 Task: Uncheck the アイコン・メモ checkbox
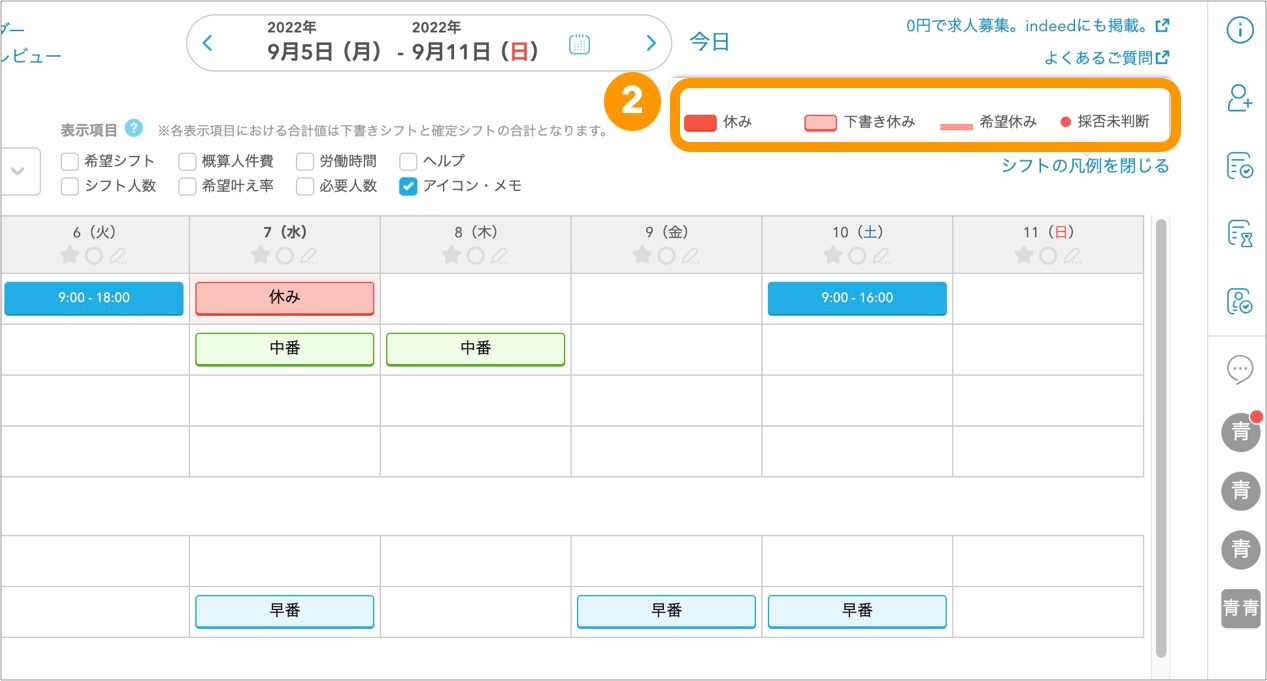coord(408,186)
